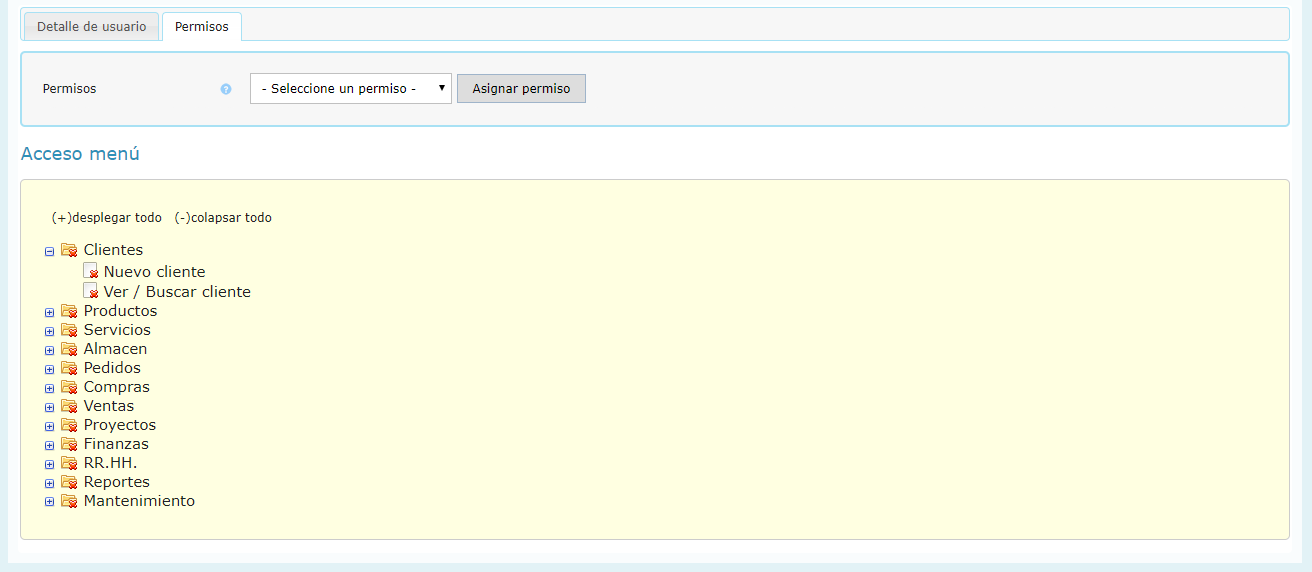1312x572 pixels.
Task: Click the Reportes folder icon
Action: [69, 482]
